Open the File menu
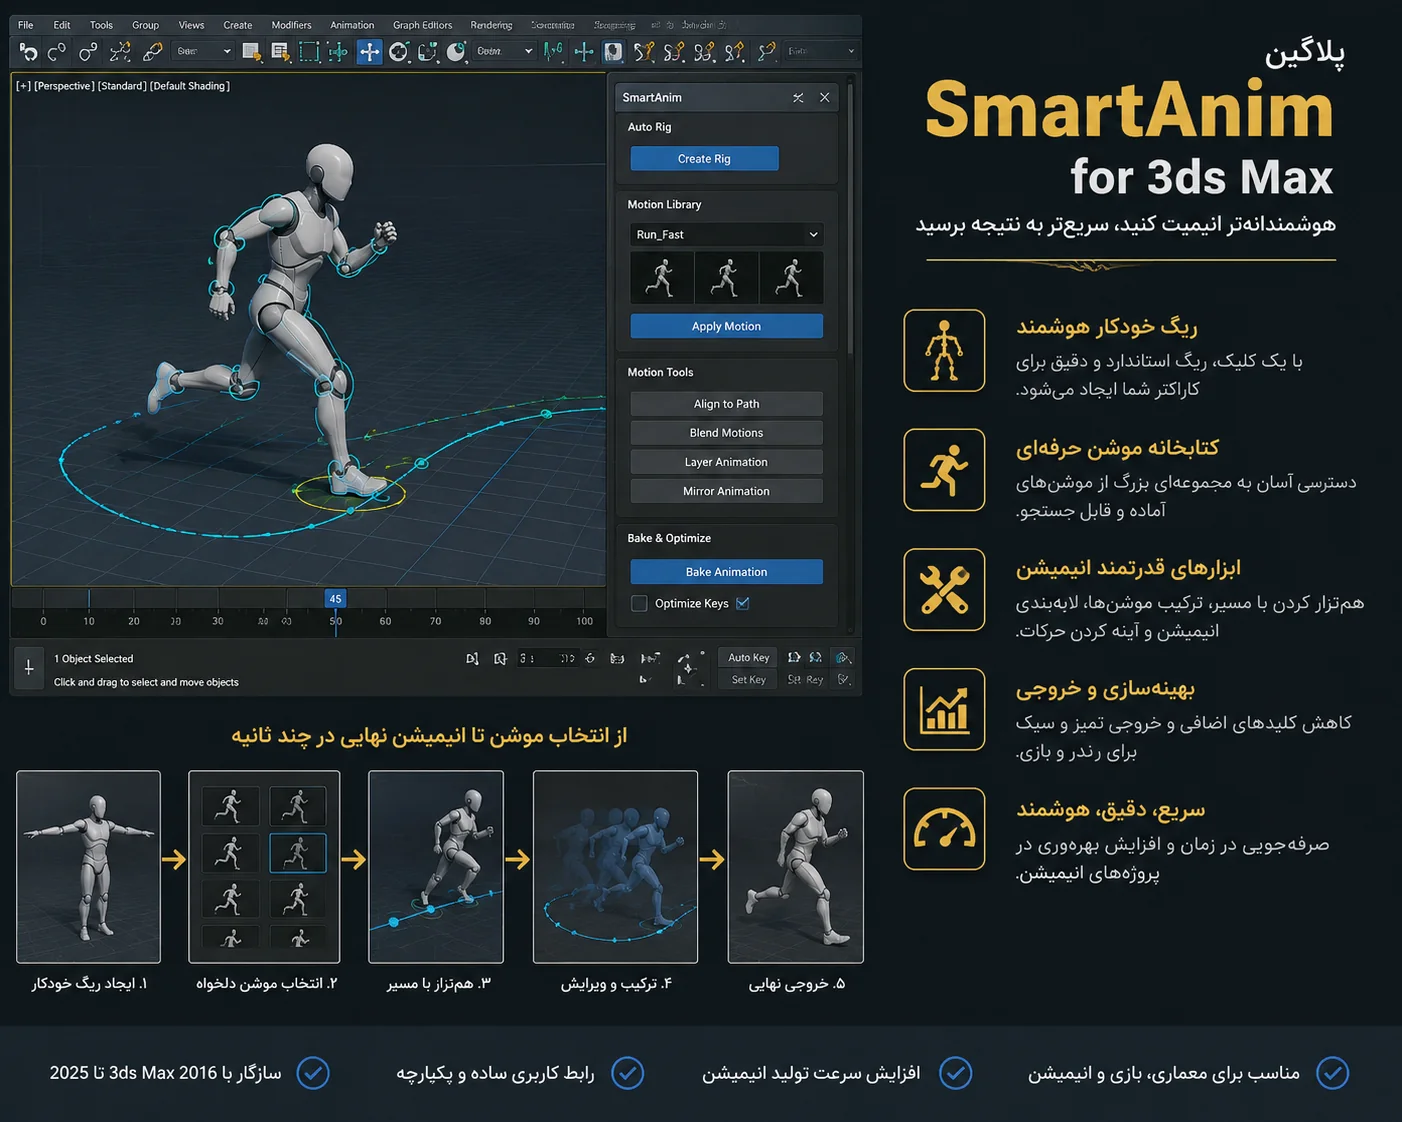 coord(26,25)
